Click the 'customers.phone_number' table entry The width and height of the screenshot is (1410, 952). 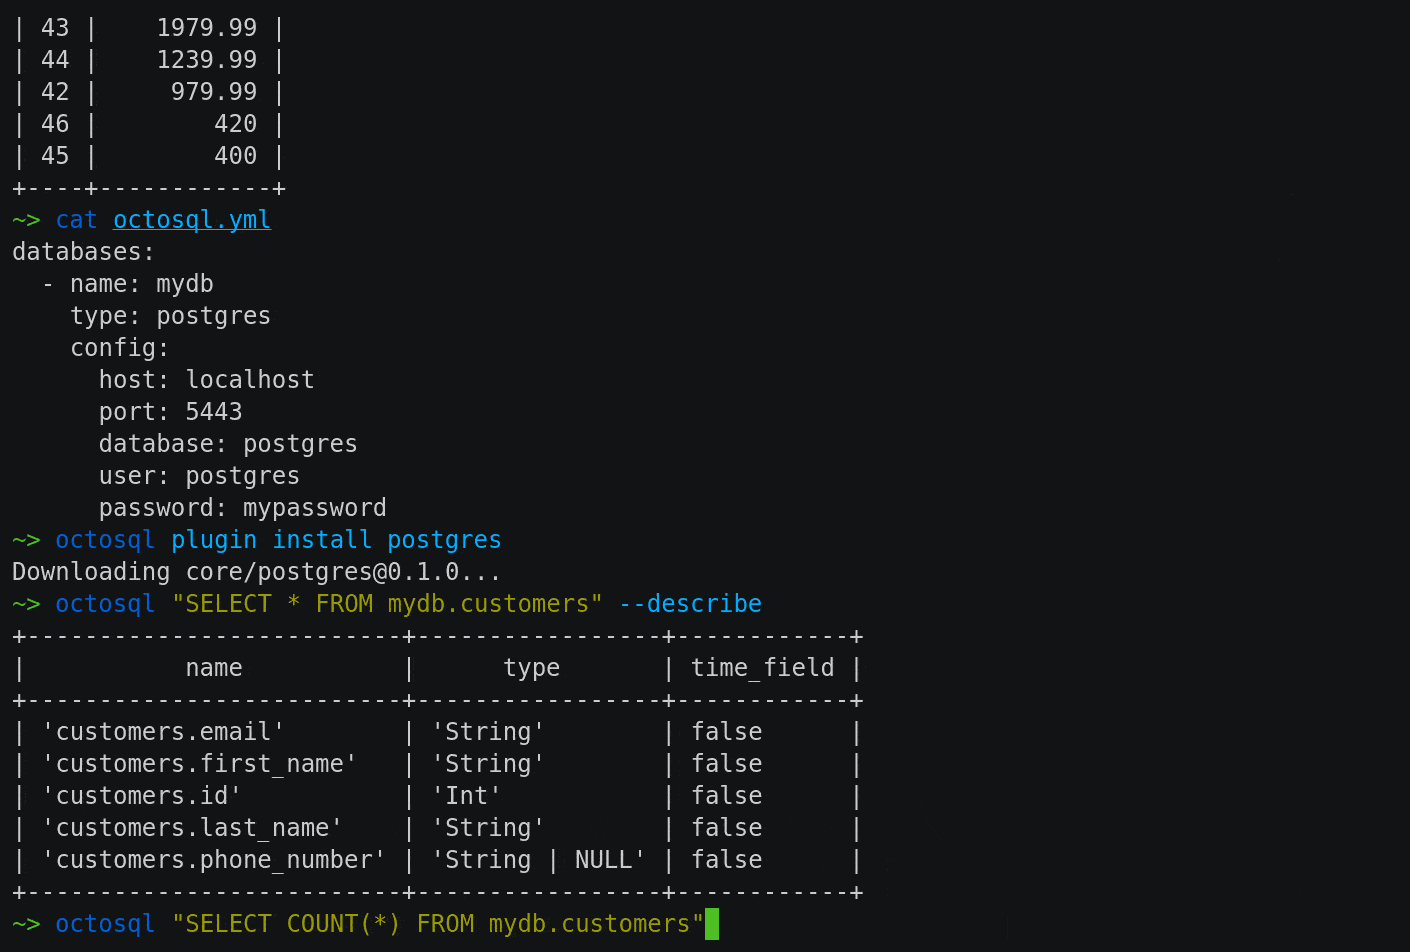[214, 859]
